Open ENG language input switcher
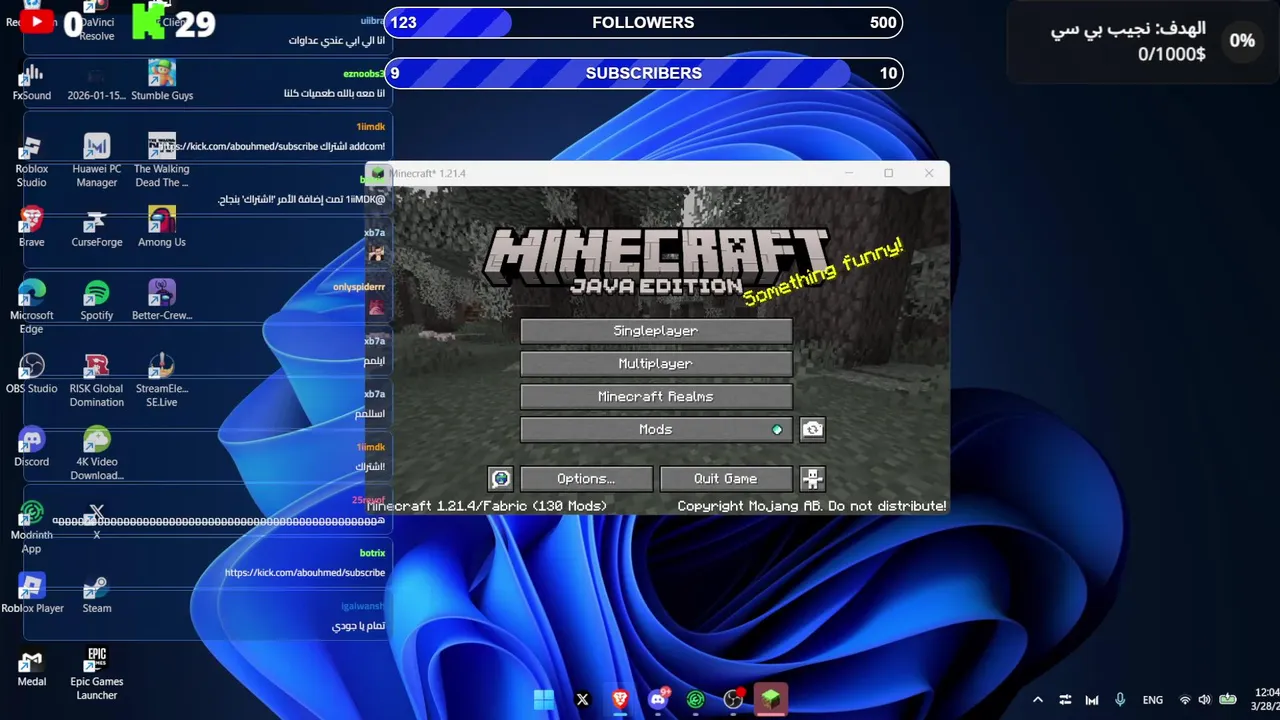The image size is (1280, 720). coord(1152,700)
